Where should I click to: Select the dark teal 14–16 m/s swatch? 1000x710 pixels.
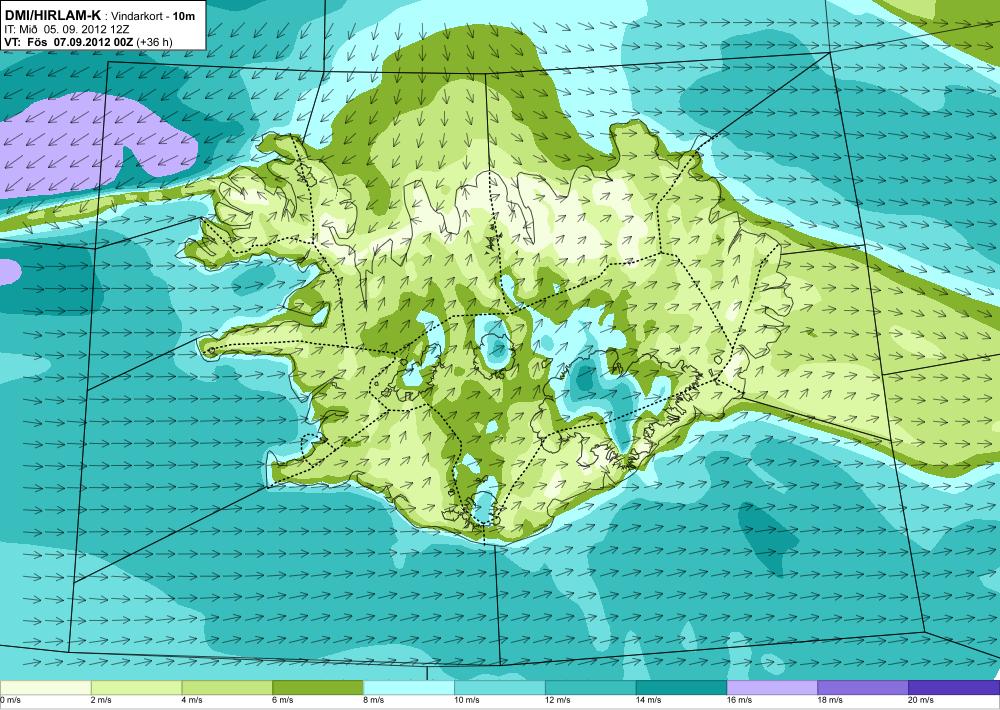(x=681, y=688)
